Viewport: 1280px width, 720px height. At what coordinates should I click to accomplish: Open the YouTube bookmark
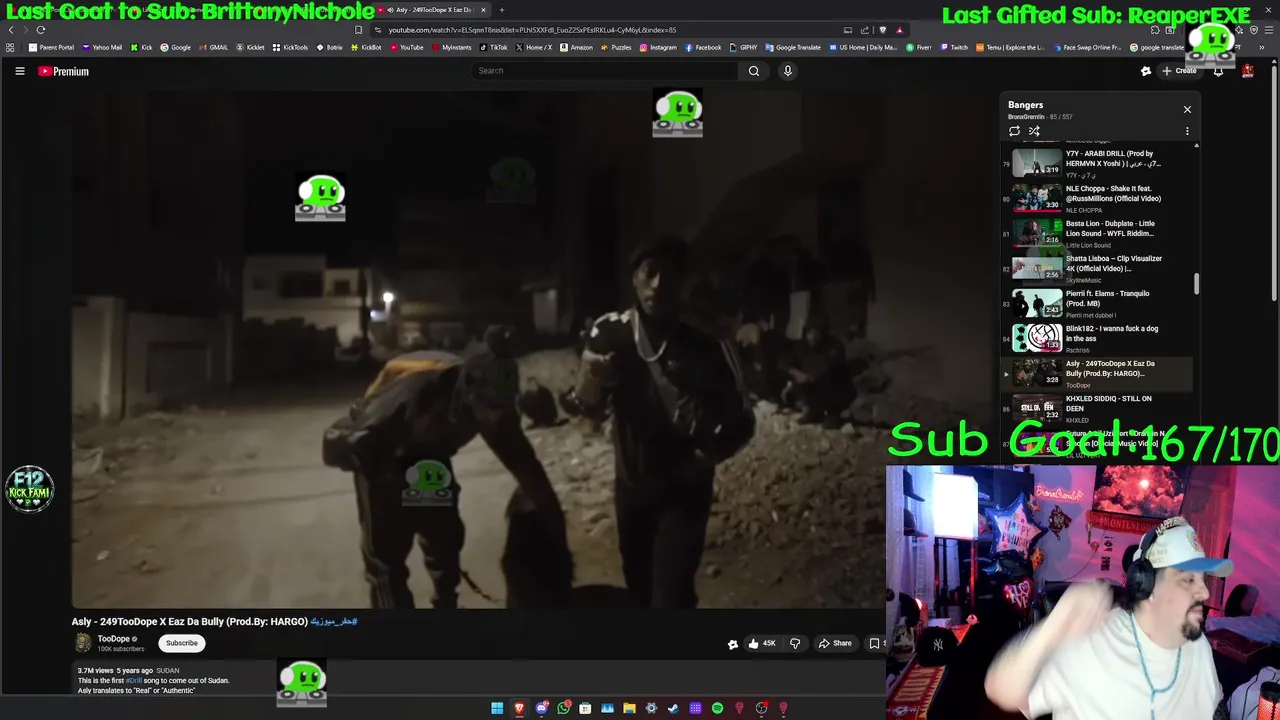click(x=406, y=47)
